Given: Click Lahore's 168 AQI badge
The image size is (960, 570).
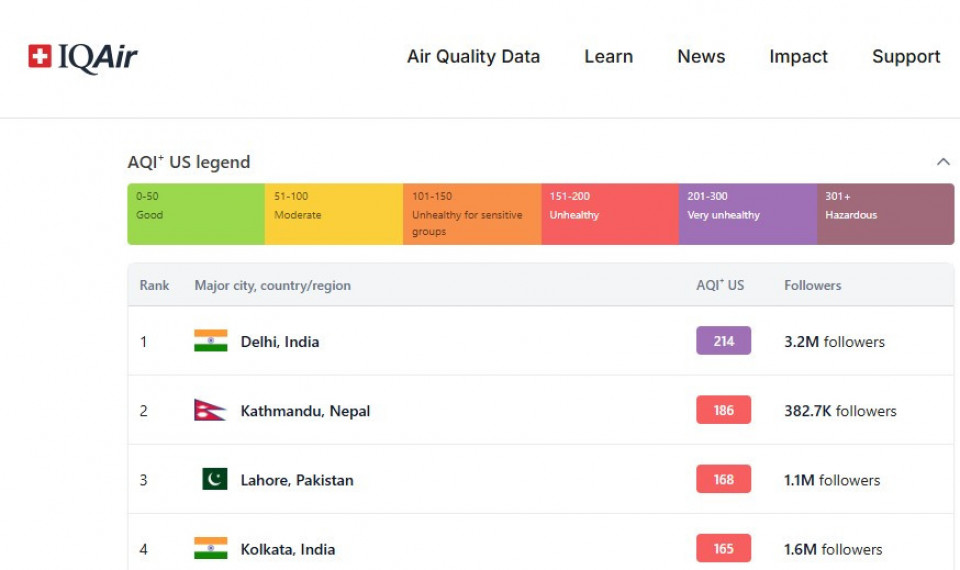Looking at the screenshot, I should pos(723,480).
